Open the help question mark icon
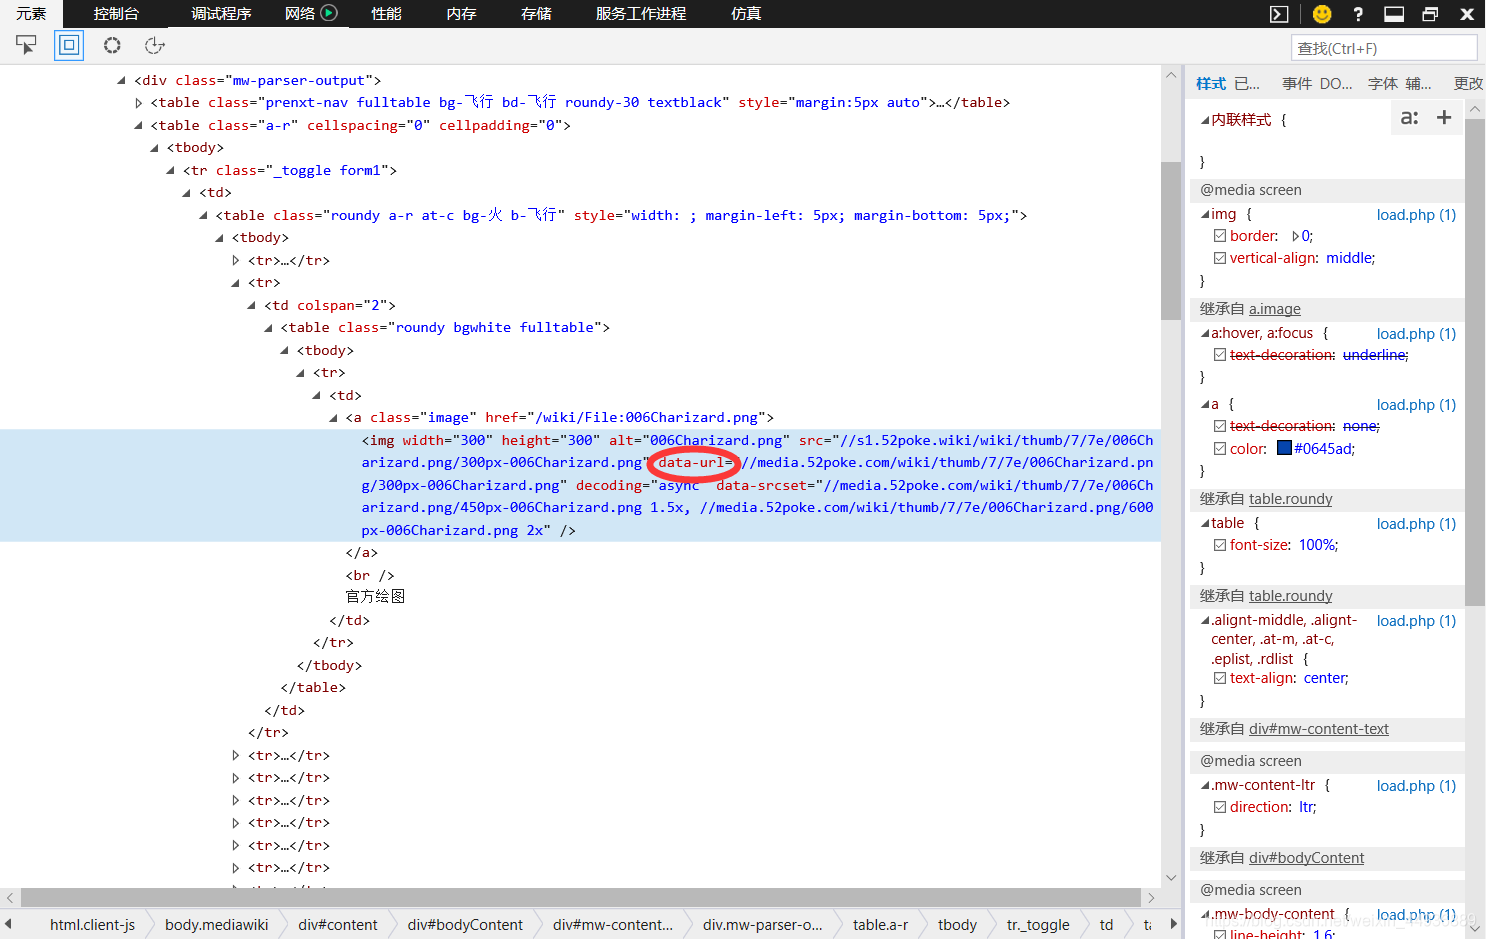This screenshot has width=1486, height=939. pos(1358,14)
